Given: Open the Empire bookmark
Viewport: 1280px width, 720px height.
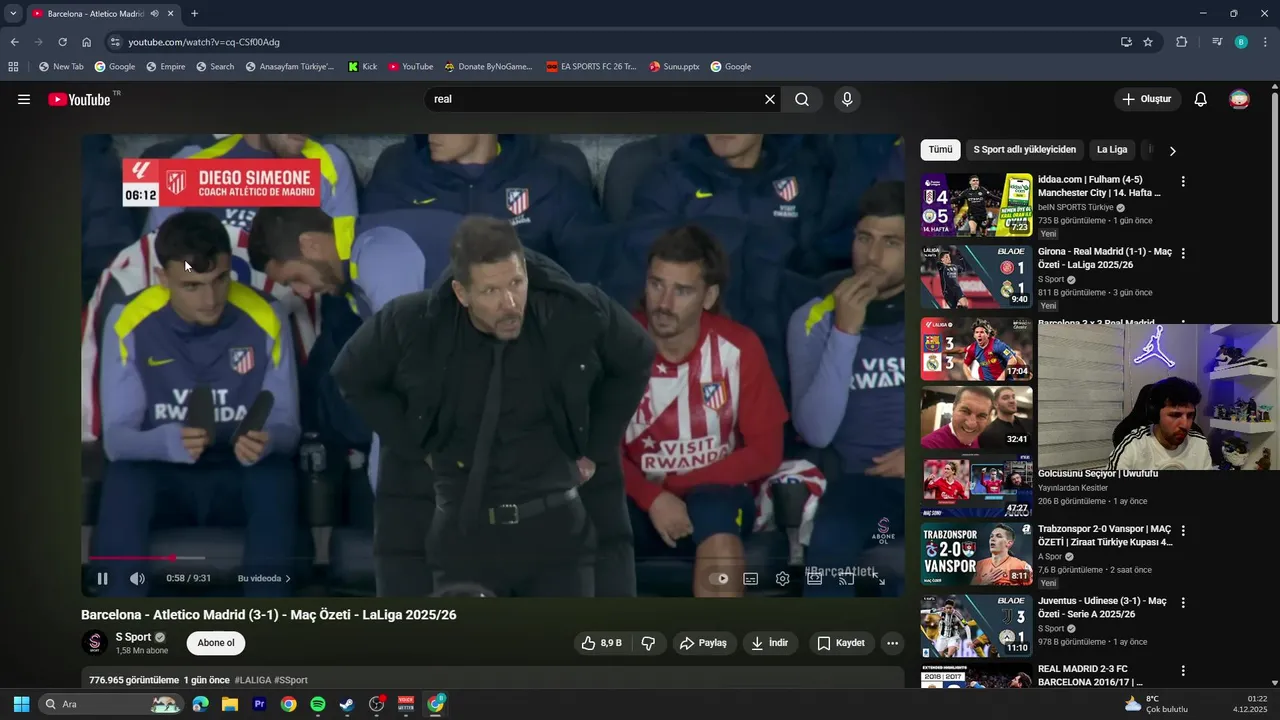Looking at the screenshot, I should (x=165, y=67).
